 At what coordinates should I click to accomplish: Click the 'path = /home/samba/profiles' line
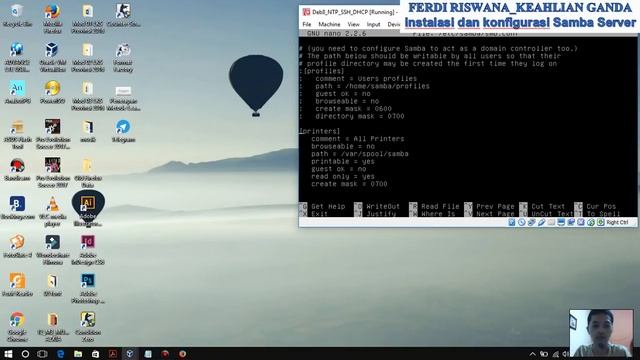coord(372,86)
